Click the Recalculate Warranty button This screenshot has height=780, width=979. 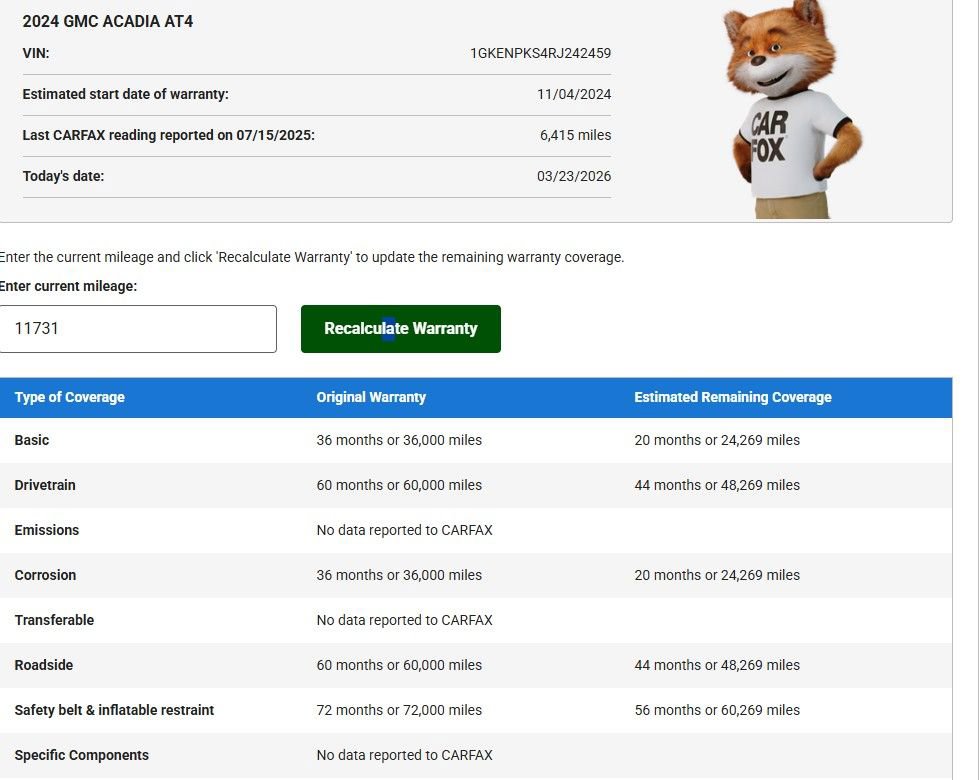tap(400, 329)
